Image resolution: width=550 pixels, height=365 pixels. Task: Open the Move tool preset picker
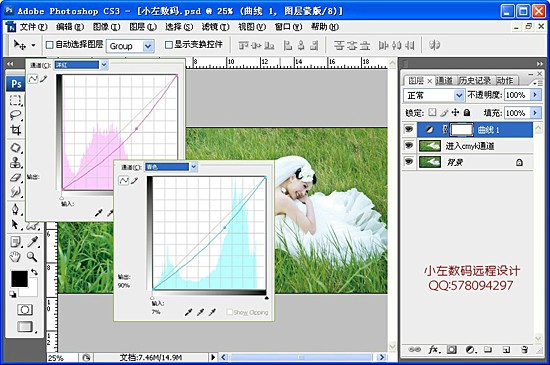[33, 45]
